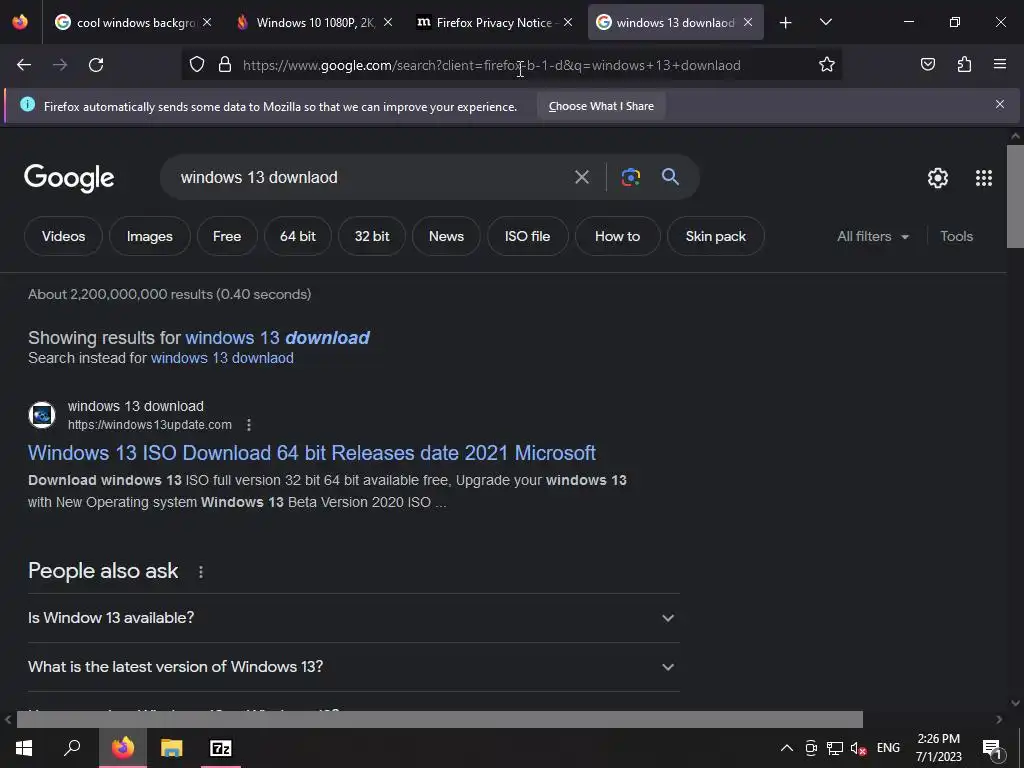Apply the 32 bit filter chip
Screen dimensions: 1024x768
[x=372, y=236]
